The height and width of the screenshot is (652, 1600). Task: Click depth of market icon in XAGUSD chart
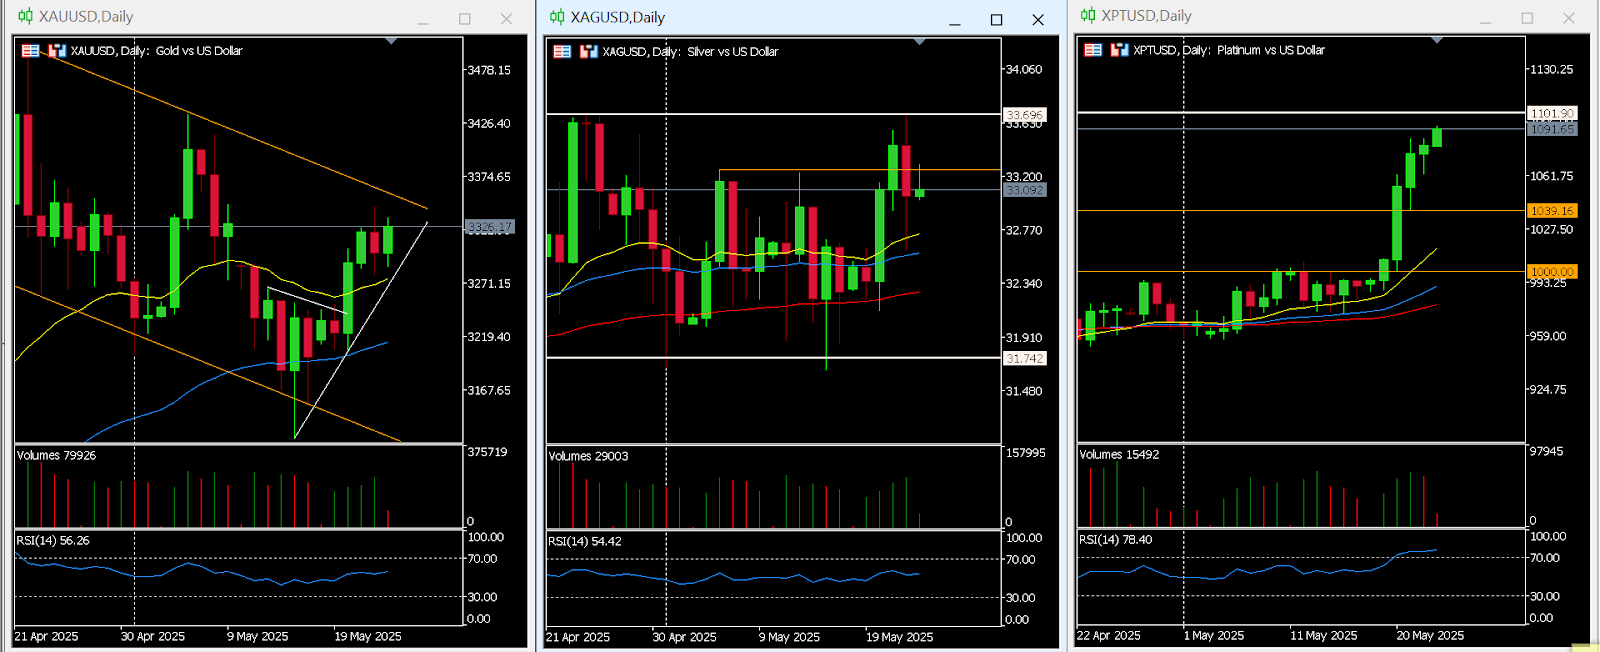(588, 52)
